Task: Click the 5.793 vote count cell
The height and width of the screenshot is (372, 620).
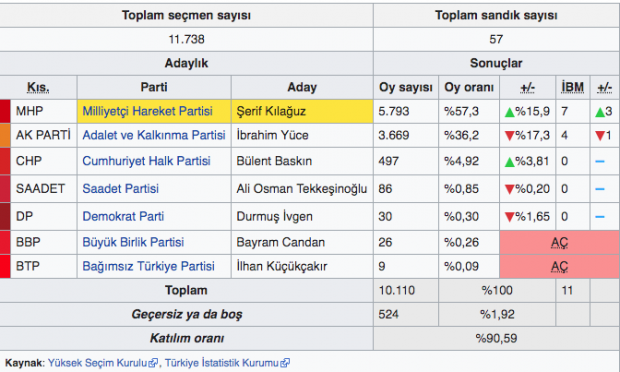Action: (x=406, y=111)
